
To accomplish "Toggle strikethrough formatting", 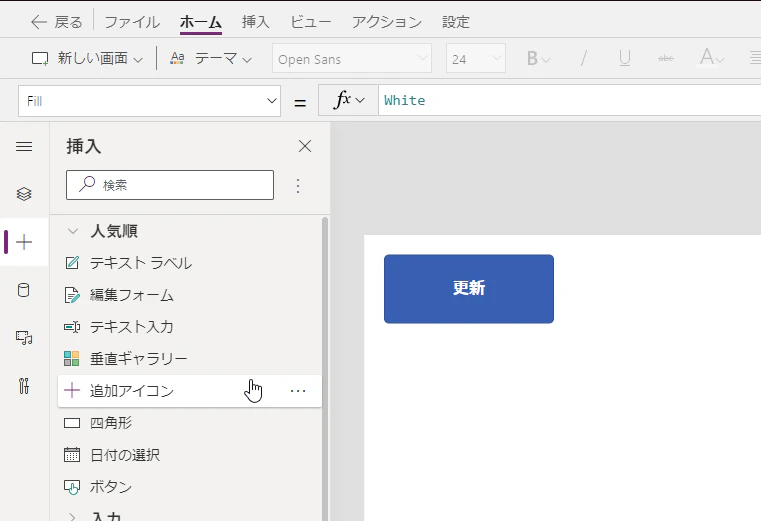I will (666, 59).
